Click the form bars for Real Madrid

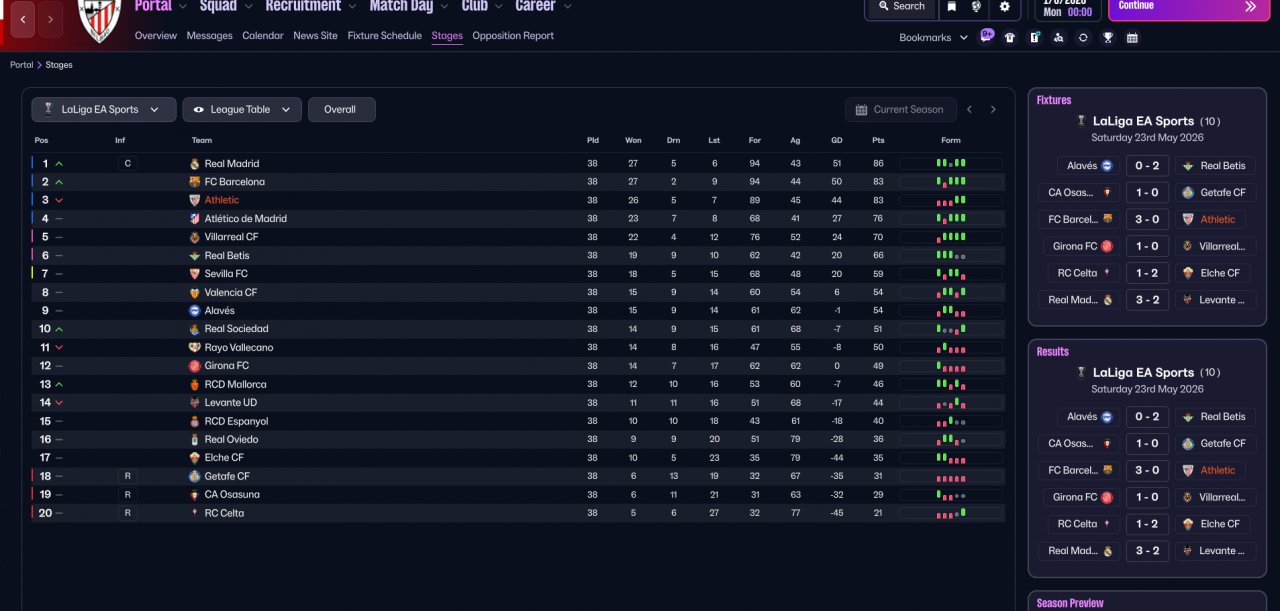(x=951, y=163)
